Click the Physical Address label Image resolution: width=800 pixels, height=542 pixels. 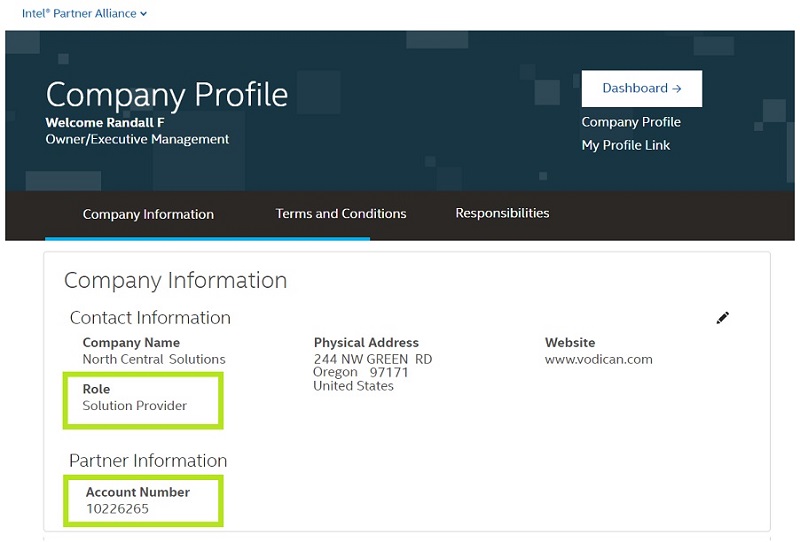[x=366, y=342]
